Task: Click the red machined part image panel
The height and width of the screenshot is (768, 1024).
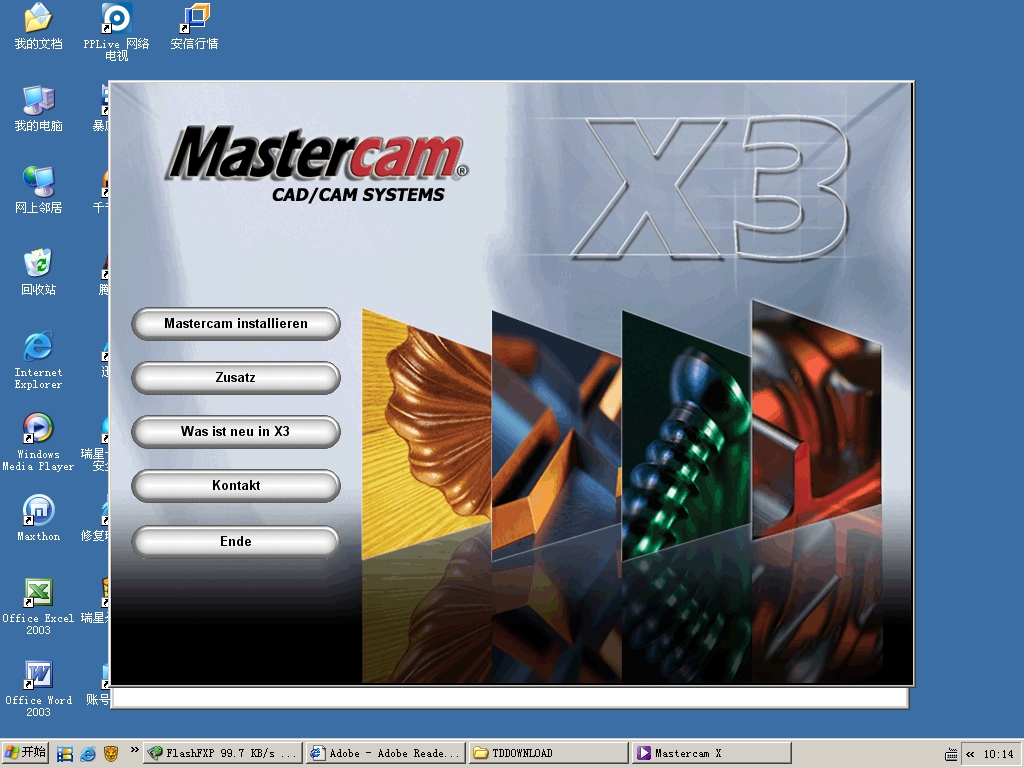Action: [816, 420]
